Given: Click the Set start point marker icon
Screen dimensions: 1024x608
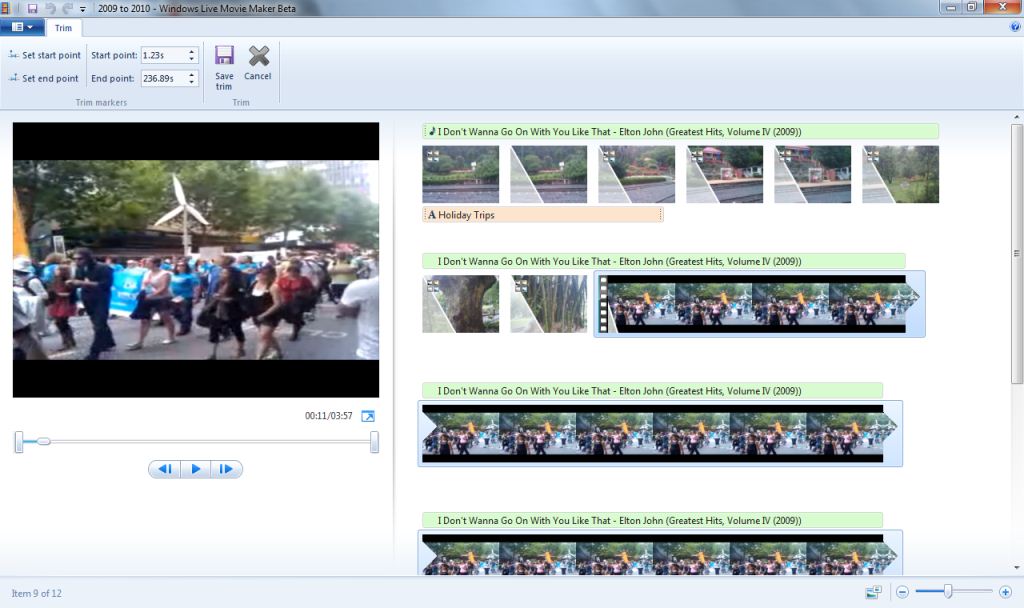Looking at the screenshot, I should click(13, 55).
